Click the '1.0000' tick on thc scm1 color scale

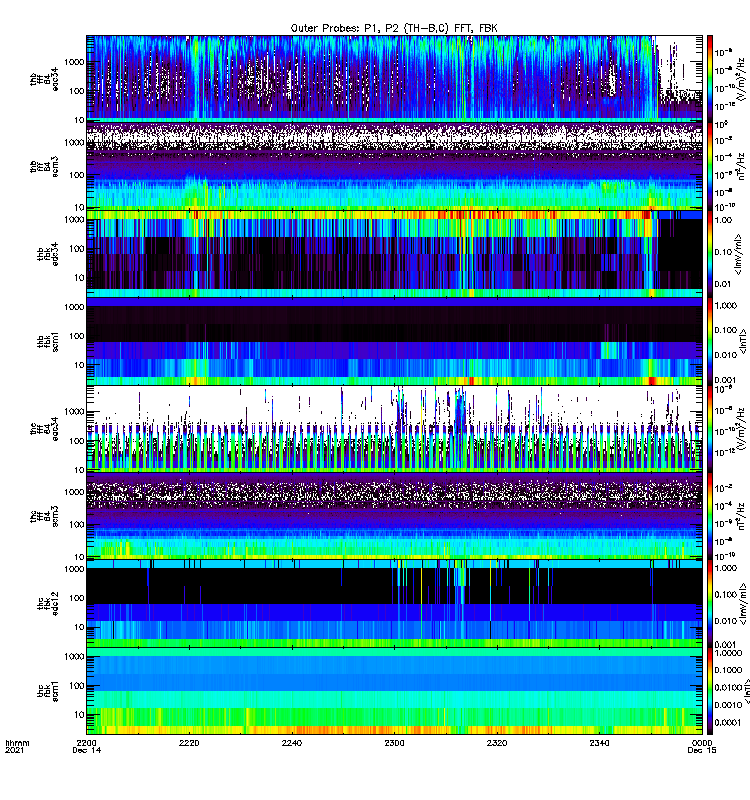tap(729, 653)
